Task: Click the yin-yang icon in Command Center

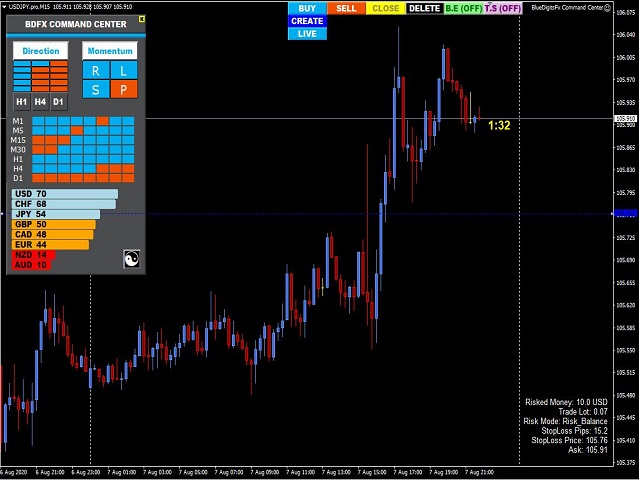Action: click(131, 259)
